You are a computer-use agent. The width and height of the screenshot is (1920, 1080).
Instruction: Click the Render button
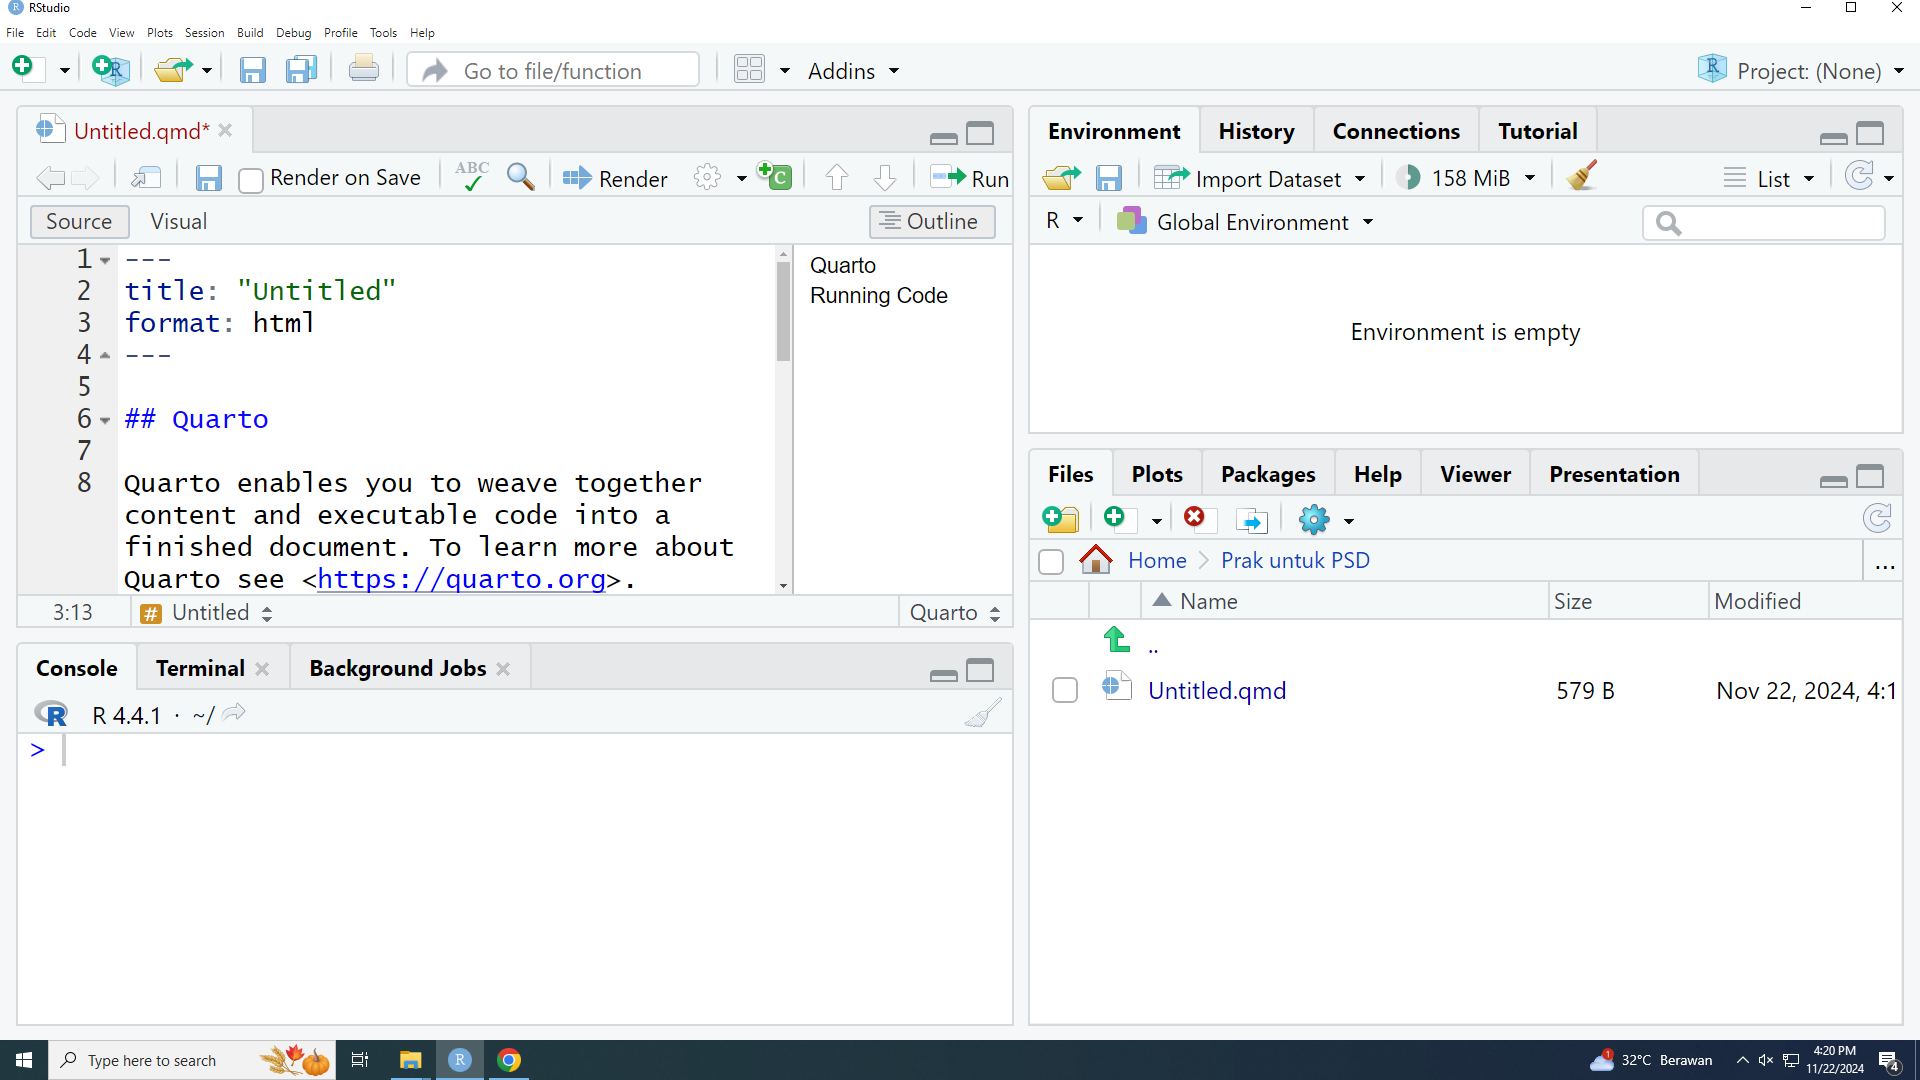(x=615, y=178)
